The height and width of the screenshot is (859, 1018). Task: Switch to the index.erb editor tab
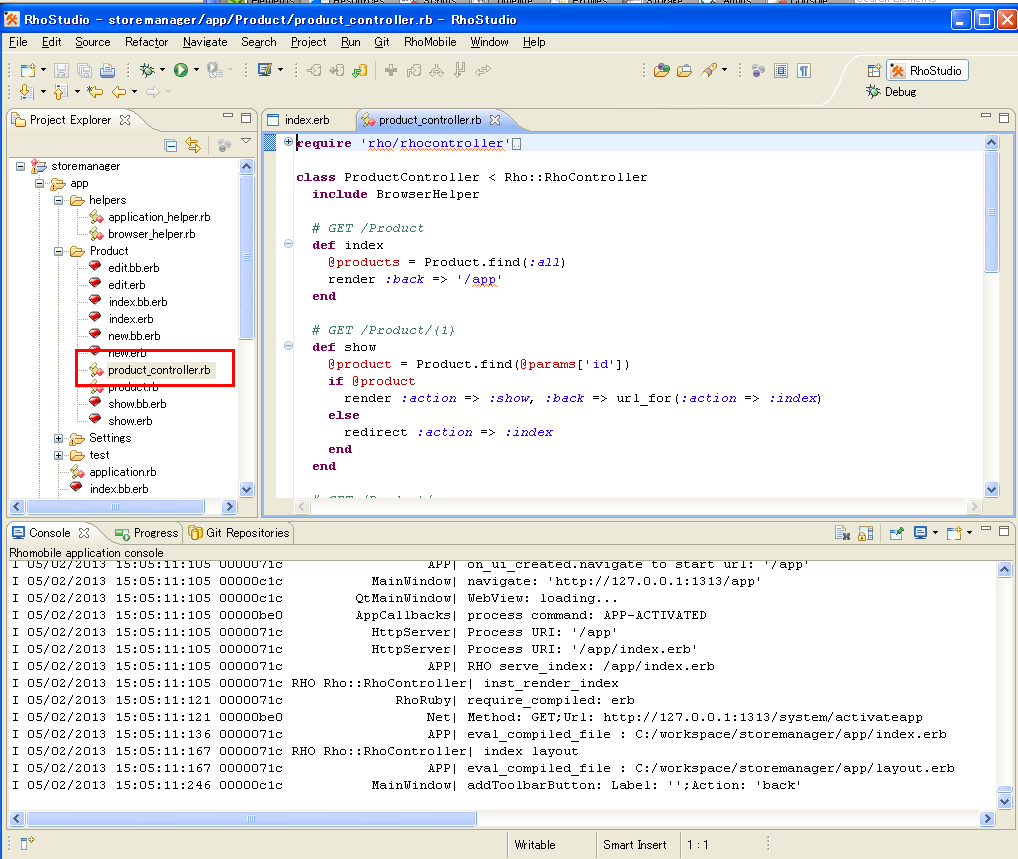tap(306, 120)
